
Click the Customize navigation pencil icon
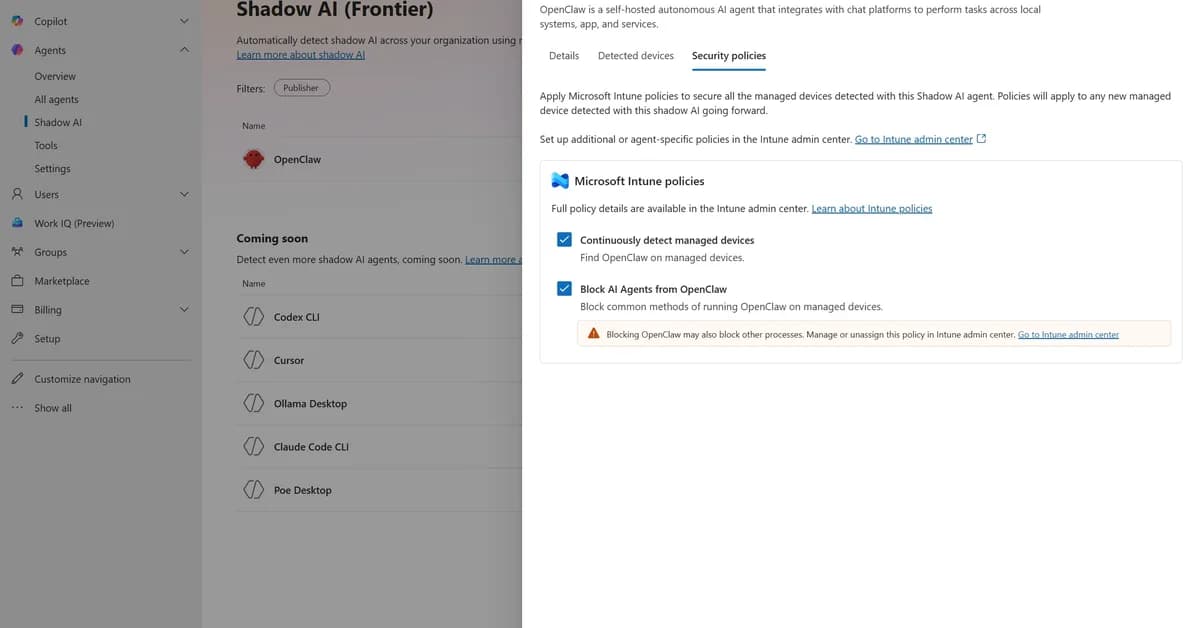tap(17, 379)
